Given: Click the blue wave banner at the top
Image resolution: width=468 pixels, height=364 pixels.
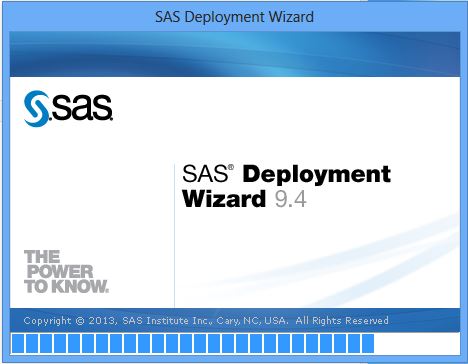Looking at the screenshot, I should tap(235, 54).
